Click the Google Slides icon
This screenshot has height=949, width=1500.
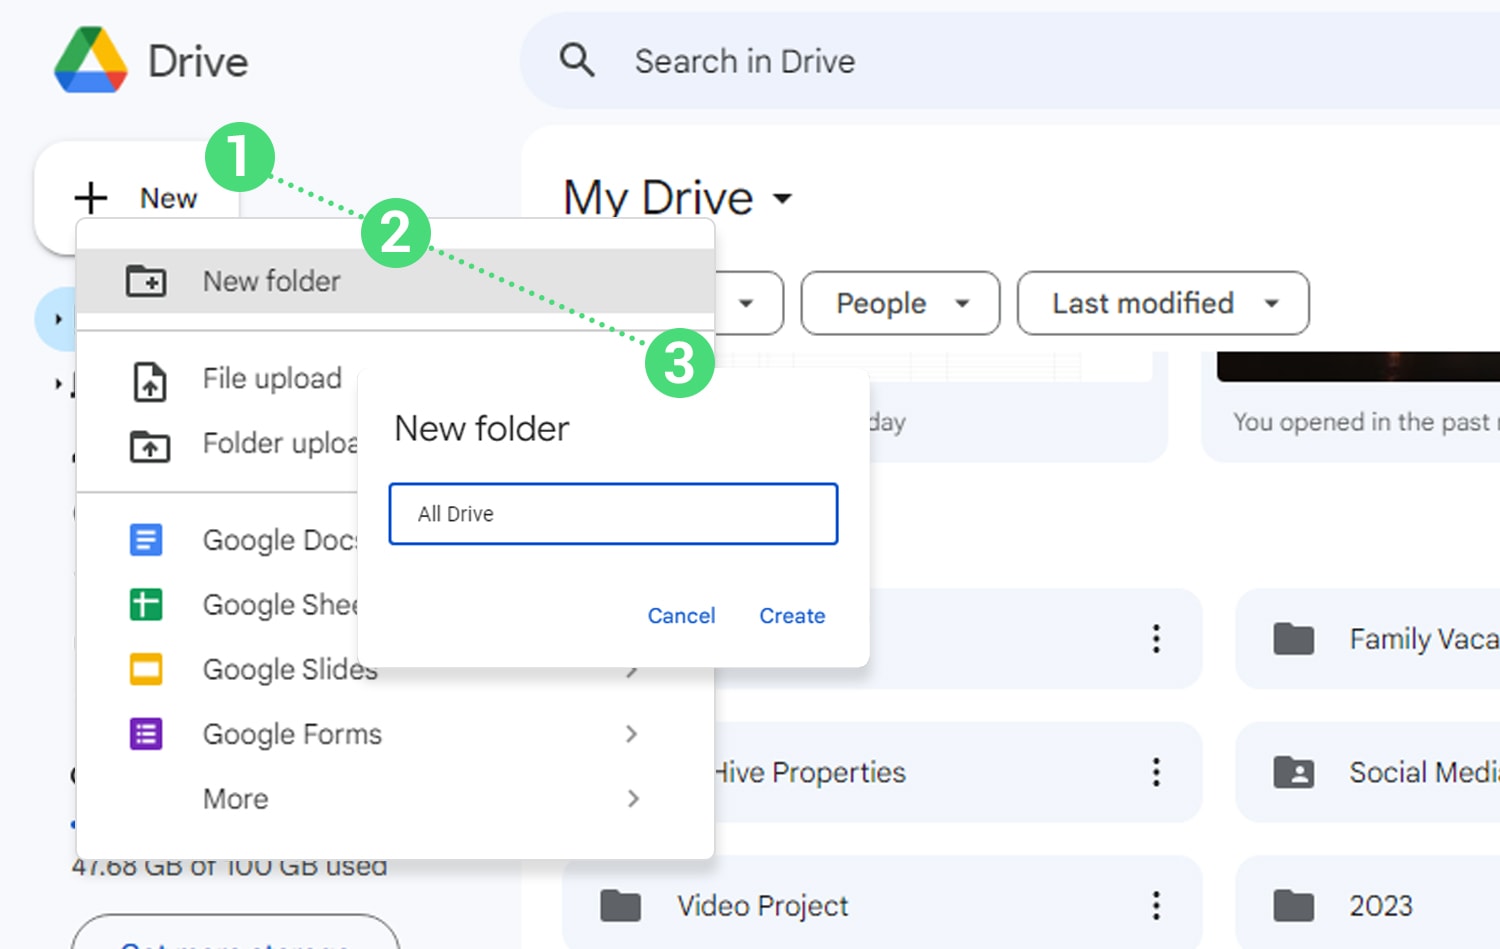coord(146,669)
